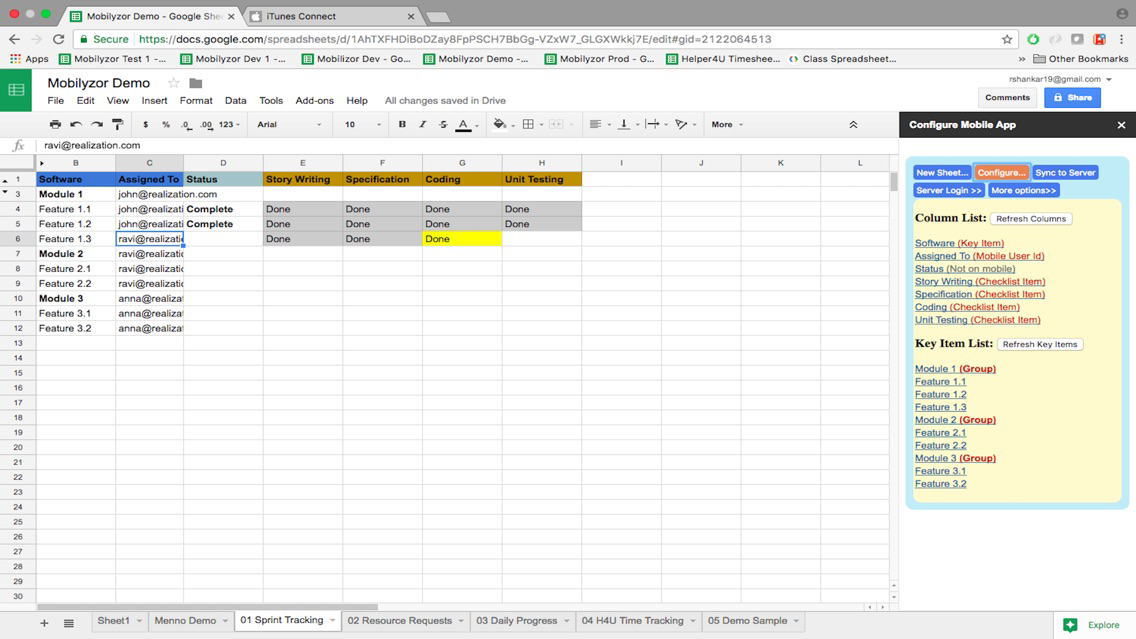Click the More options>> button
Viewport: 1136px width, 639px height.
(1023, 191)
